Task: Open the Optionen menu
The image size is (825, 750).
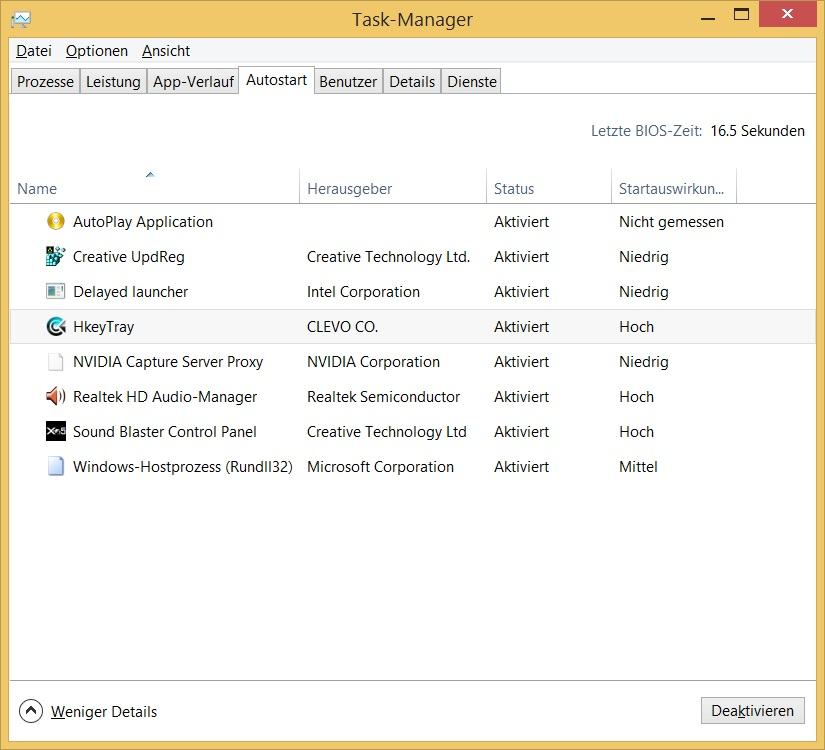Action: point(97,51)
